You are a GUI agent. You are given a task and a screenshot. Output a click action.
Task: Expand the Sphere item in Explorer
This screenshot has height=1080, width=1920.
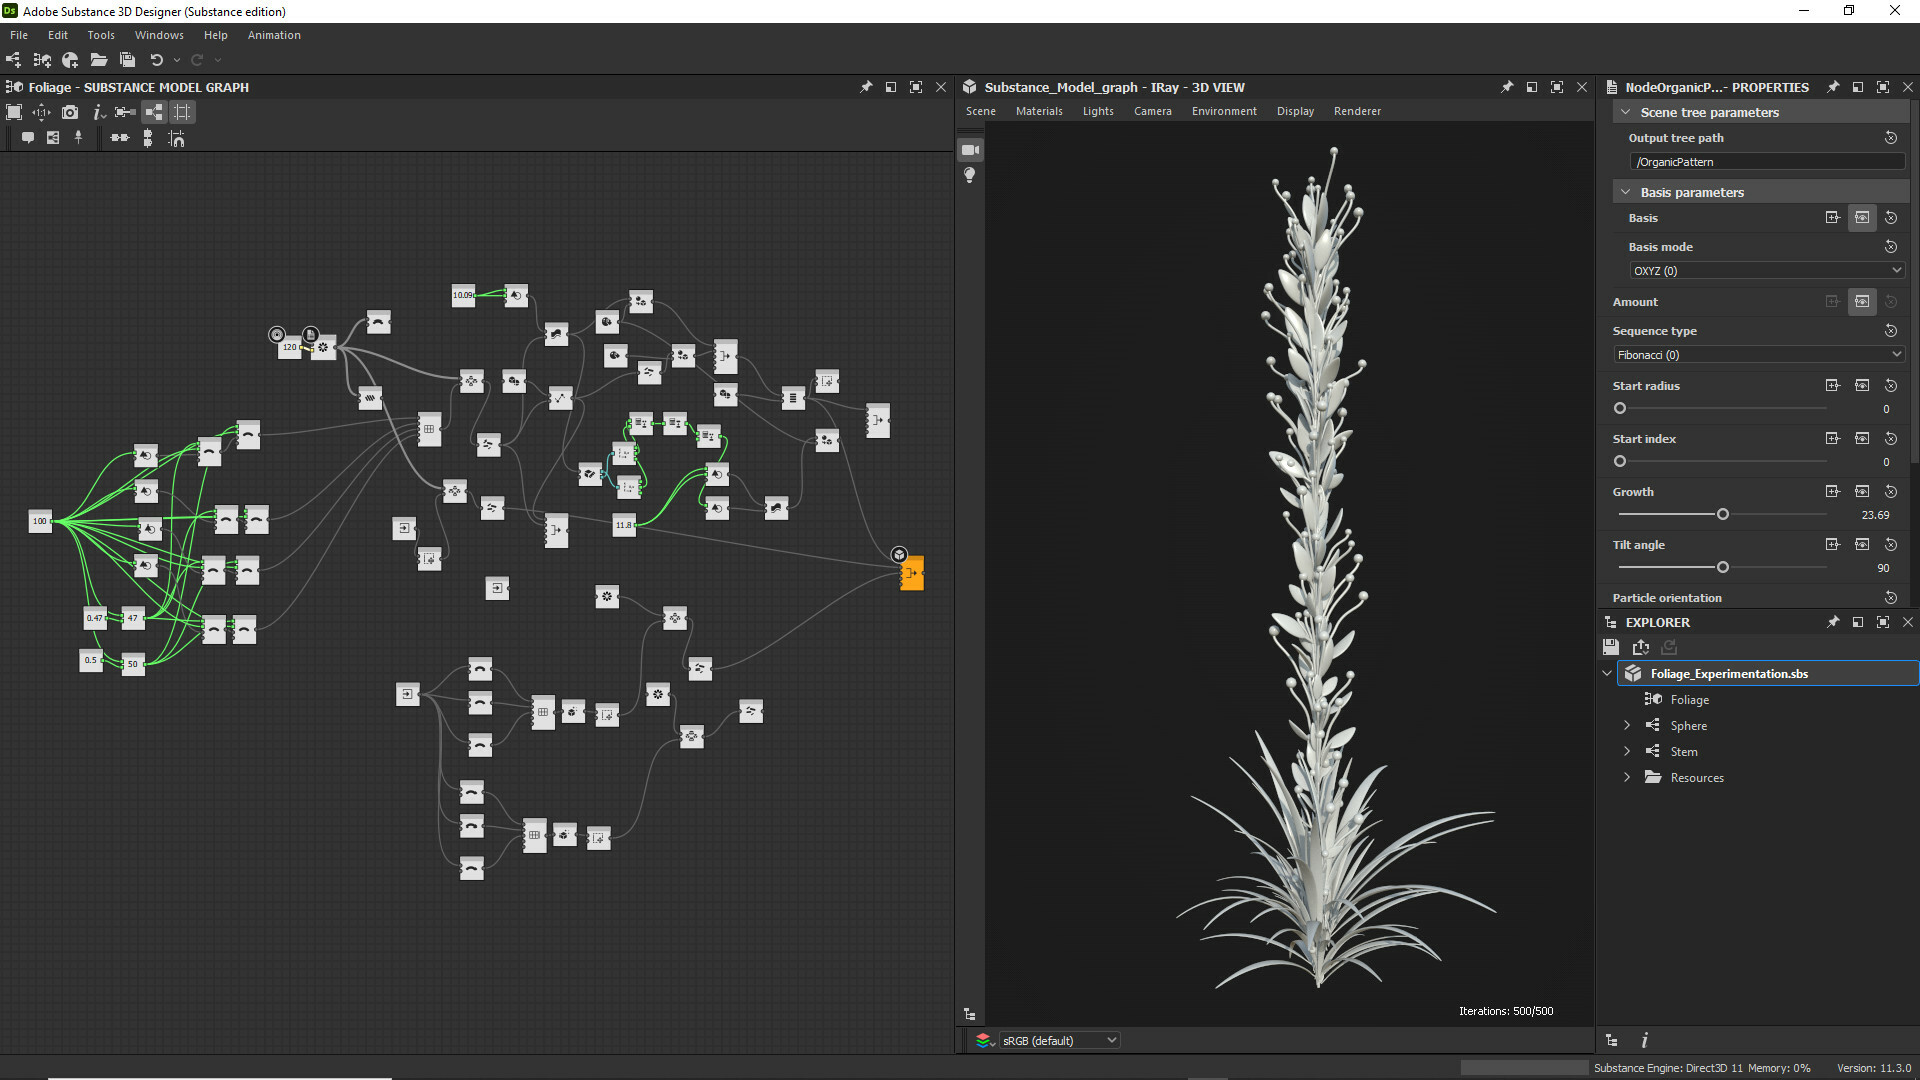(1627, 725)
